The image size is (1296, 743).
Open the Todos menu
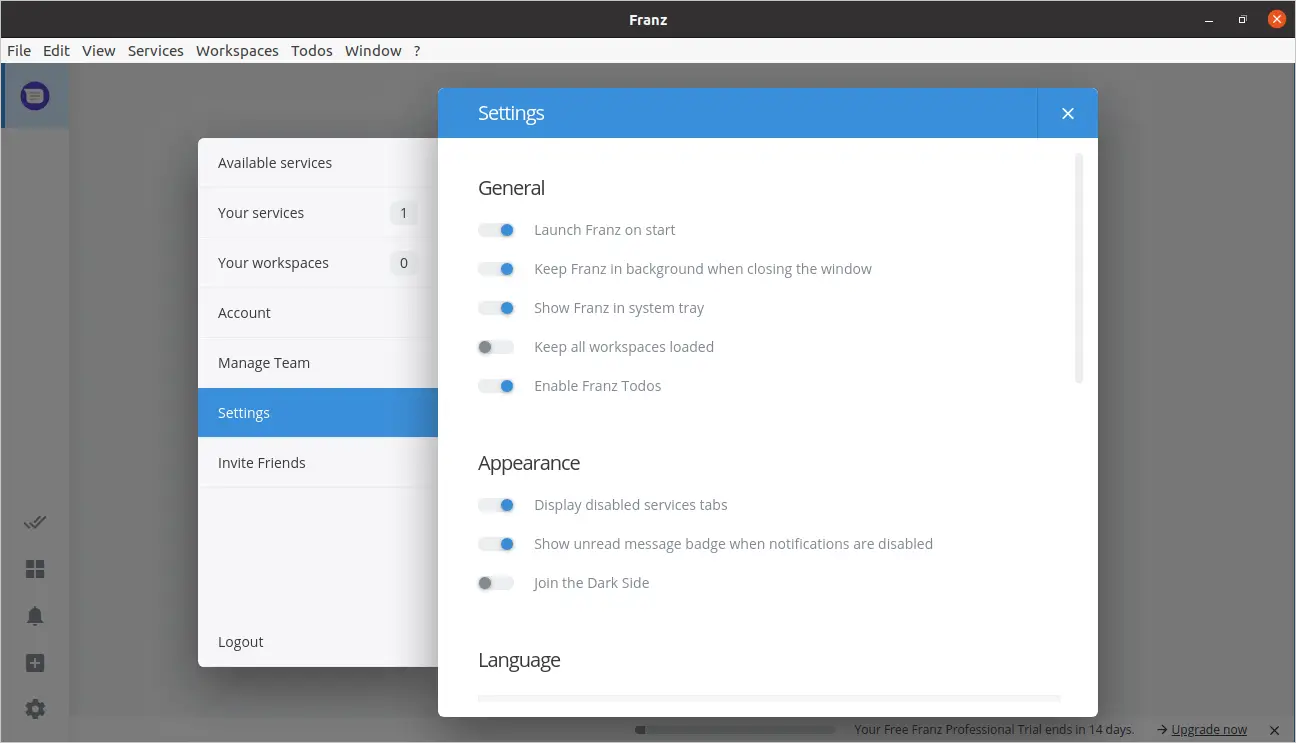[312, 51]
